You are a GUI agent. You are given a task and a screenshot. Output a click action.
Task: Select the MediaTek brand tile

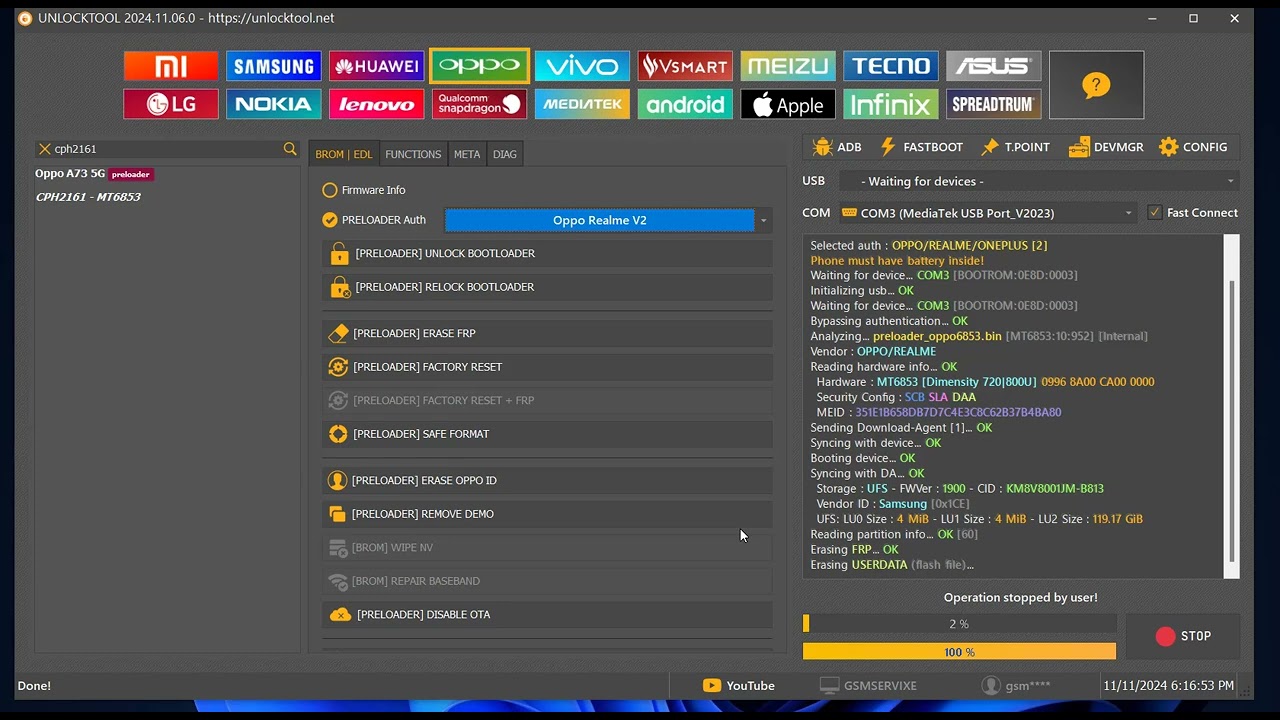pyautogui.click(x=582, y=104)
